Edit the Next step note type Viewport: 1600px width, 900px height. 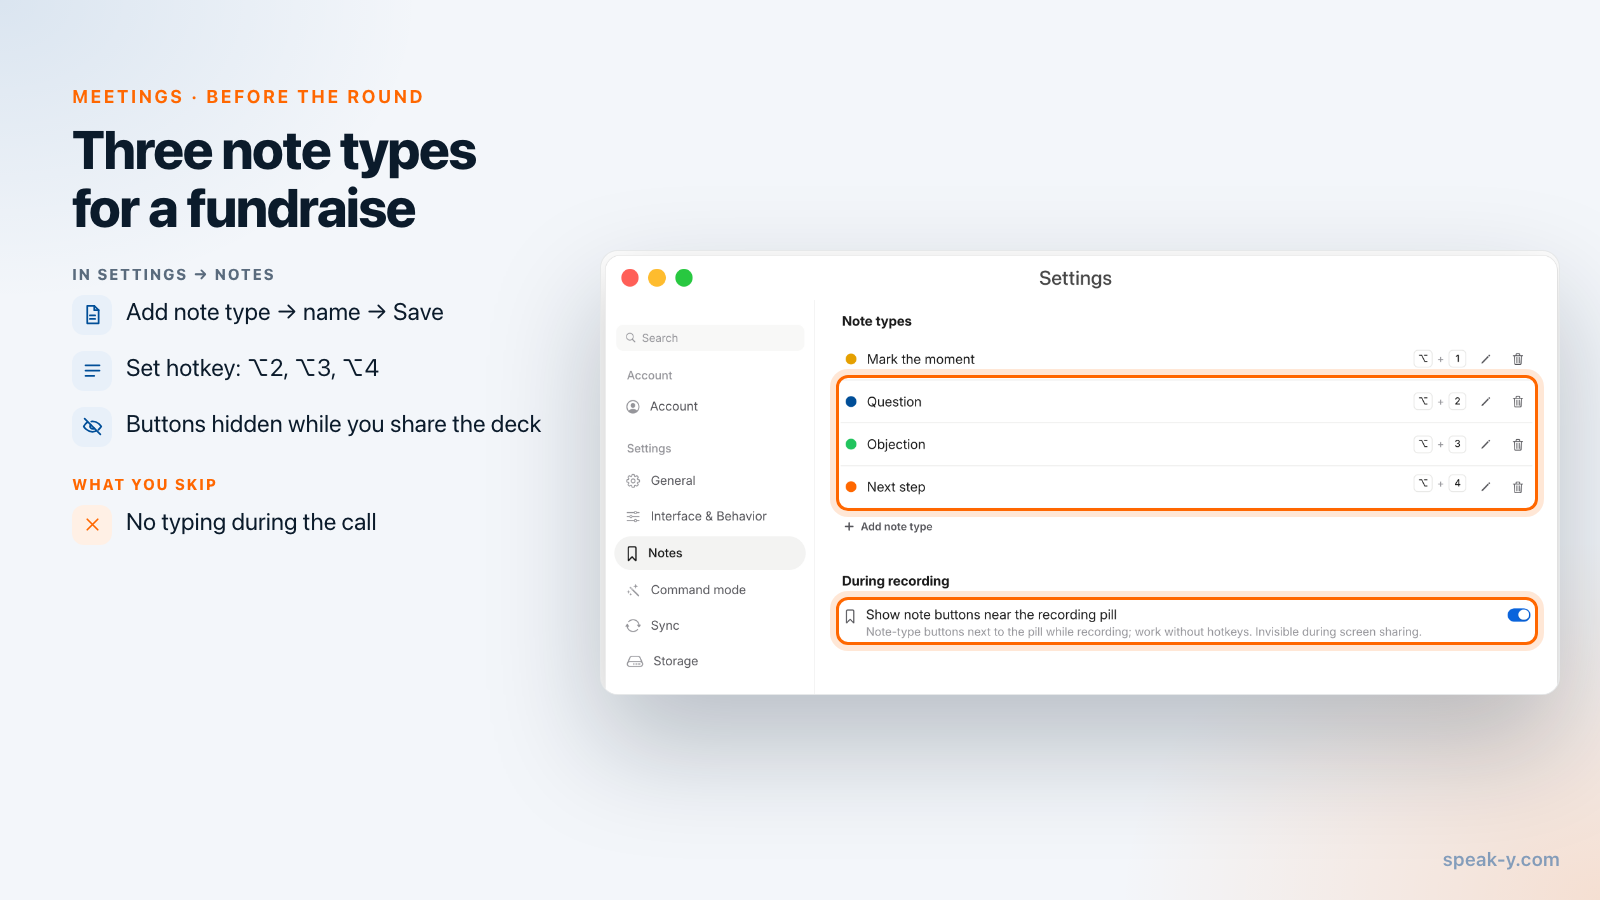[1486, 487]
